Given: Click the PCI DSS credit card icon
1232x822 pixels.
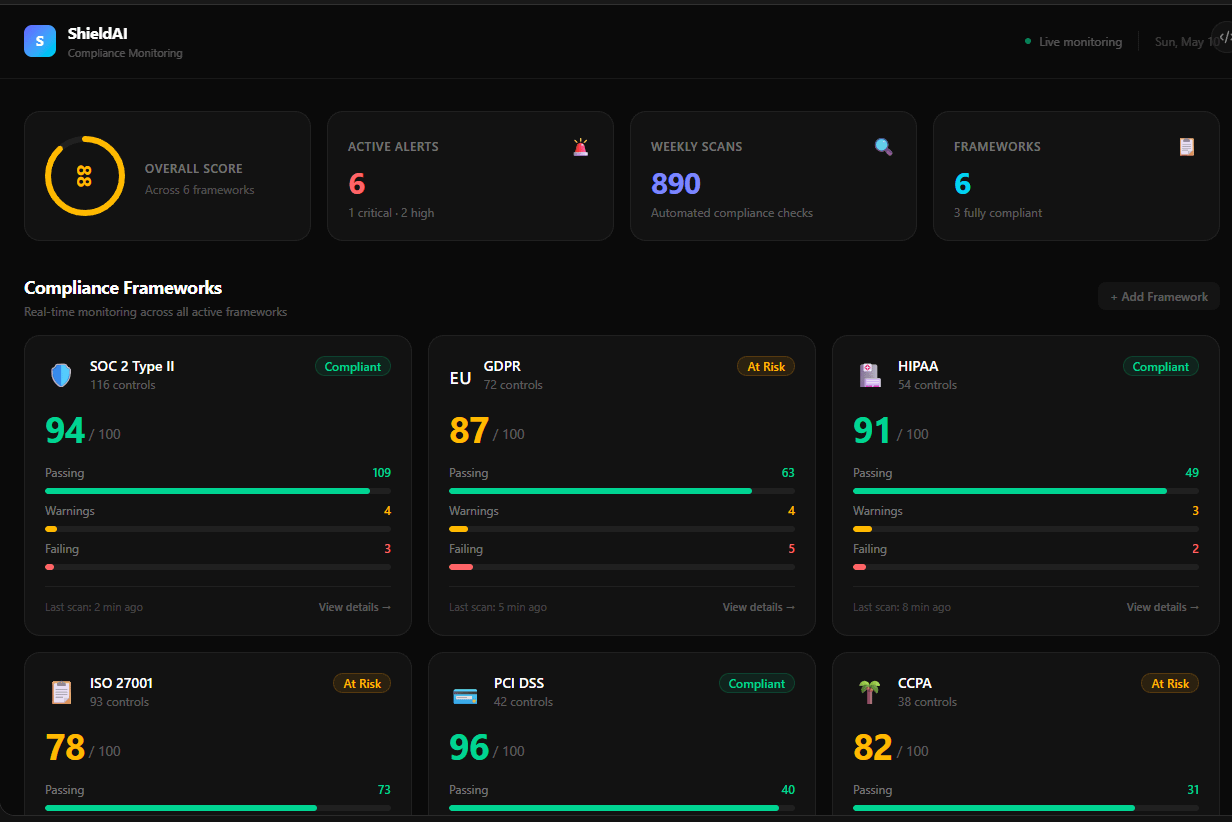Looking at the screenshot, I should pyautogui.click(x=465, y=696).
